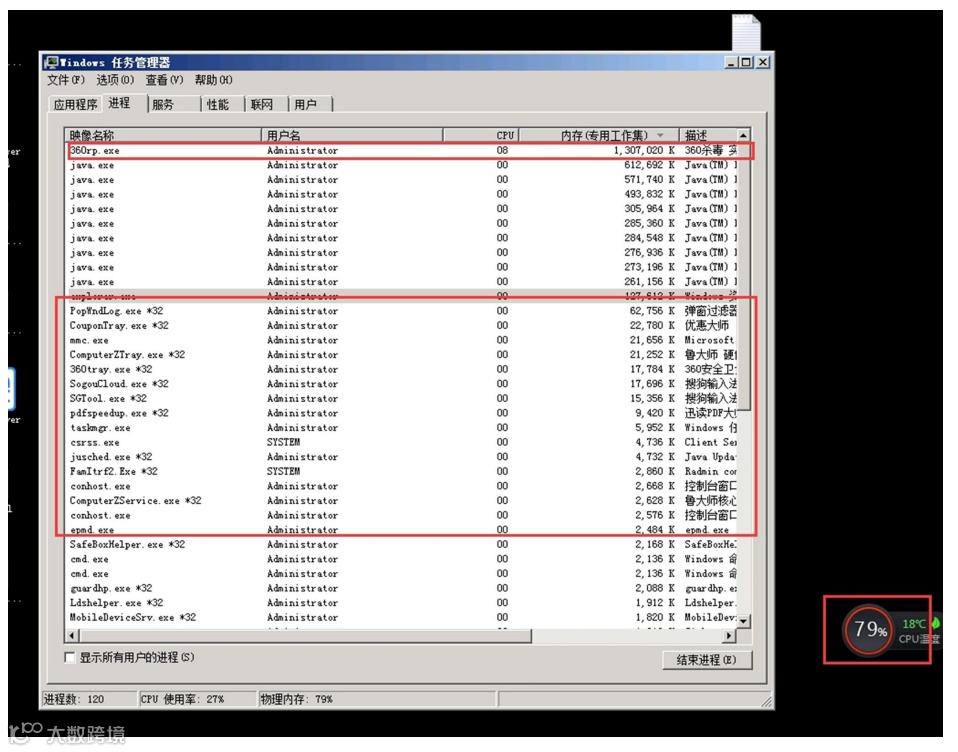The image size is (958, 752).
Task: Select the PopWndLog.exe *32 process
Action: point(401,311)
